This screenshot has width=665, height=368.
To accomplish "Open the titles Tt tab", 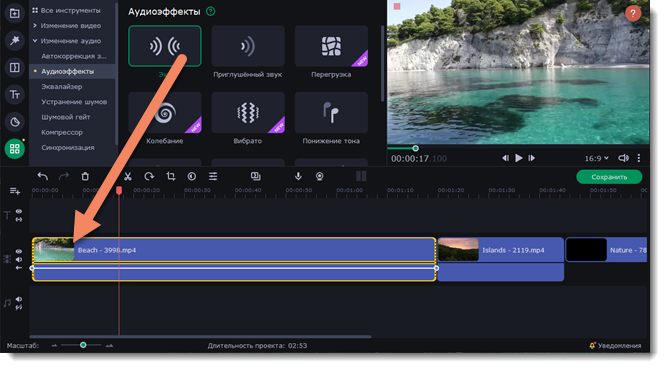I will (14, 95).
